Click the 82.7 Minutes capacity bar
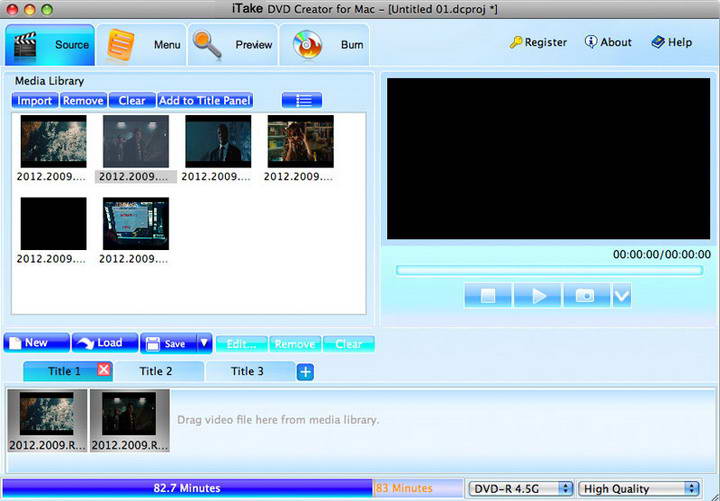Image resolution: width=720 pixels, height=501 pixels. pyautogui.click(x=187, y=488)
